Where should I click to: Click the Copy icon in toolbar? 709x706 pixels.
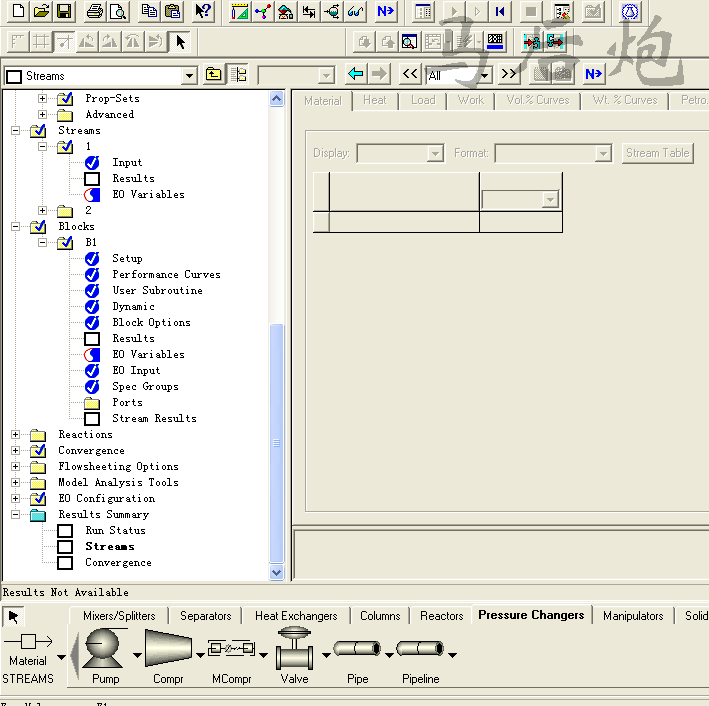[149, 11]
